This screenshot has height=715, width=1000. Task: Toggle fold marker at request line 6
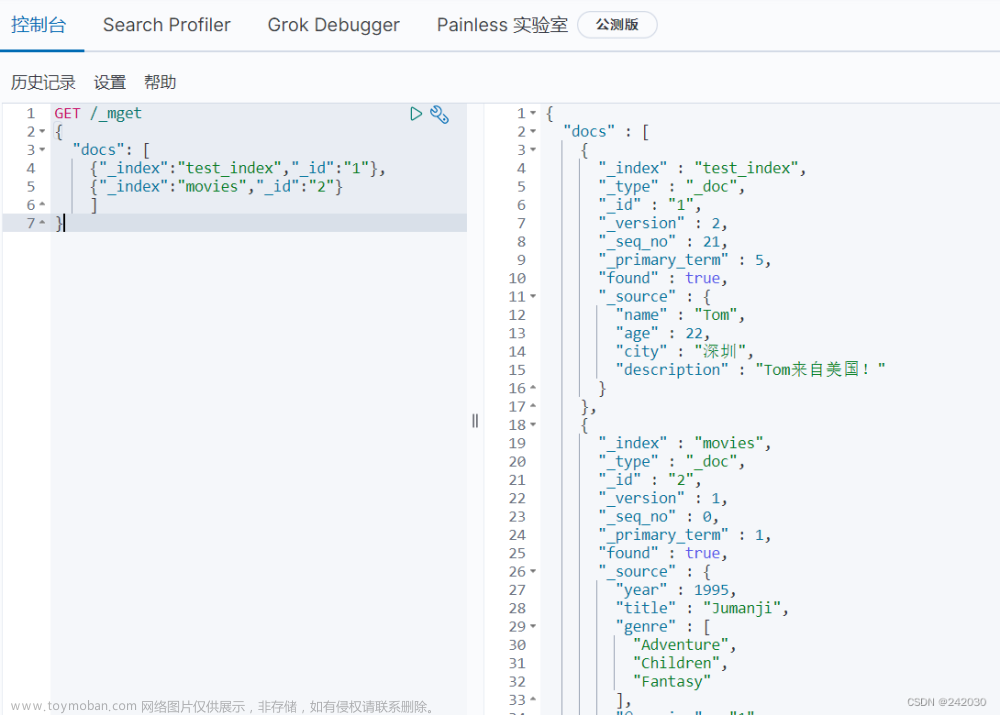pyautogui.click(x=42, y=205)
